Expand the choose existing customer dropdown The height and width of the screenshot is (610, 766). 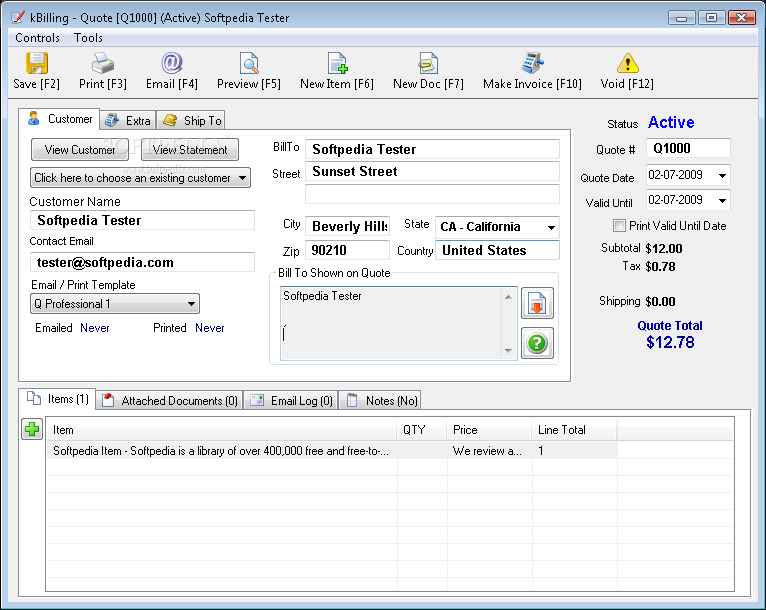coord(140,178)
